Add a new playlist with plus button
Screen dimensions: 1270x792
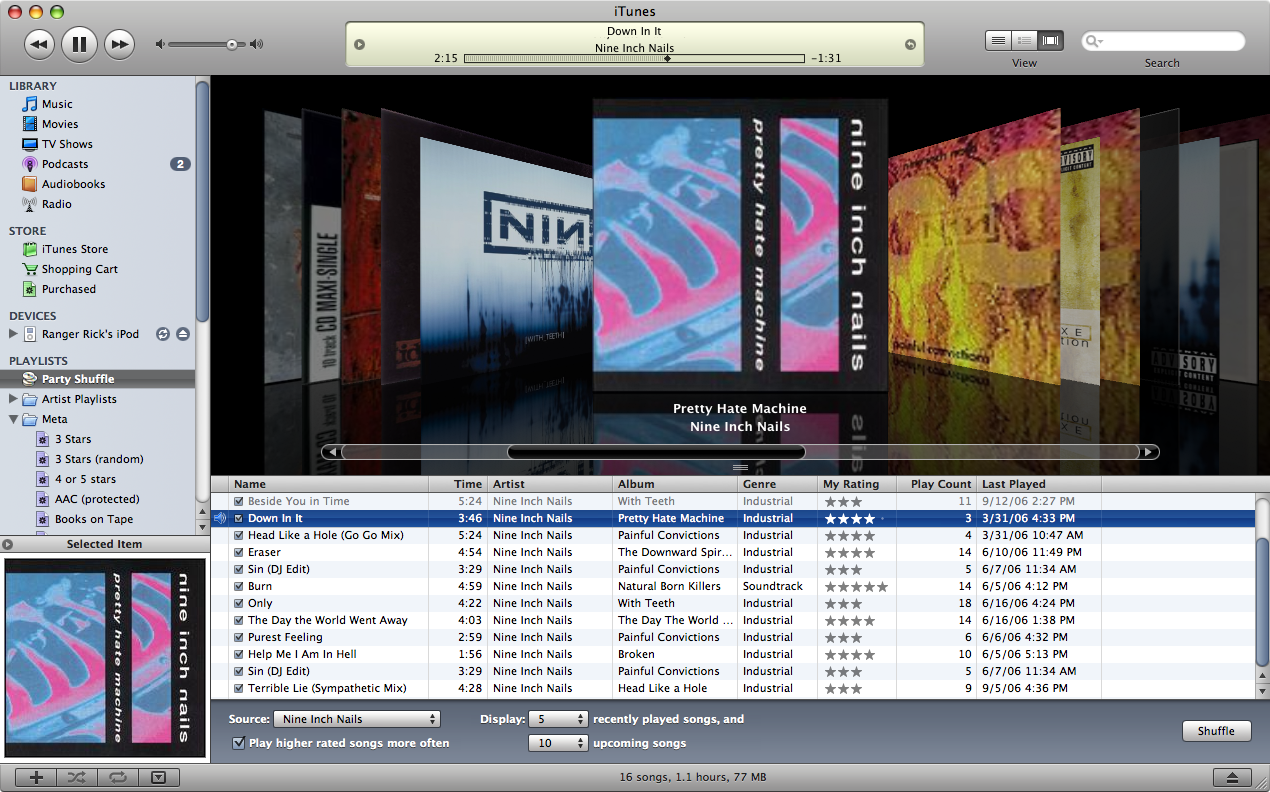pos(36,777)
